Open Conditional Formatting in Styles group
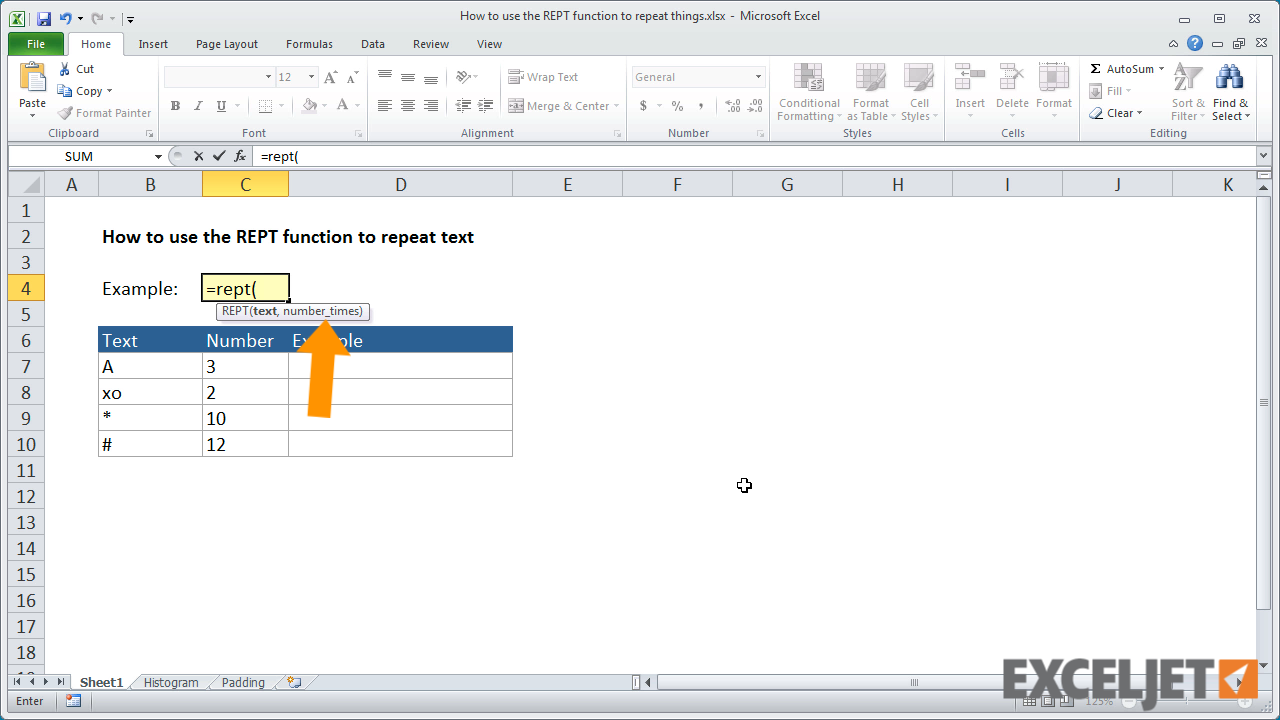This screenshot has width=1280, height=720. 809,92
